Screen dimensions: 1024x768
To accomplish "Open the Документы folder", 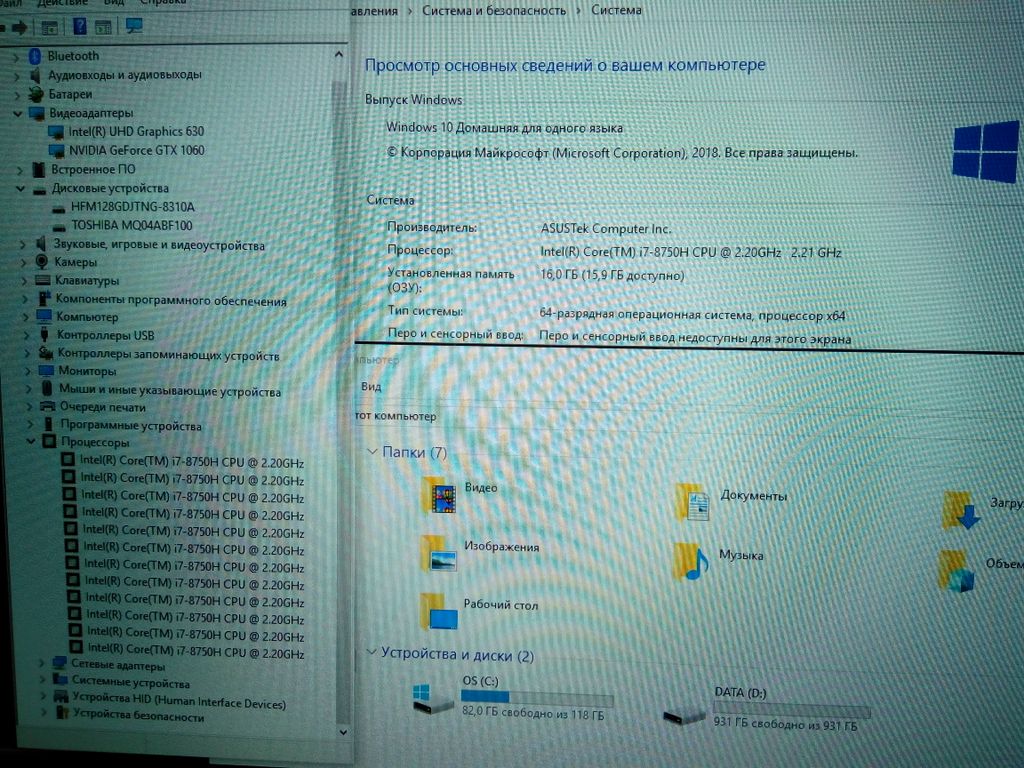I will tap(692, 502).
